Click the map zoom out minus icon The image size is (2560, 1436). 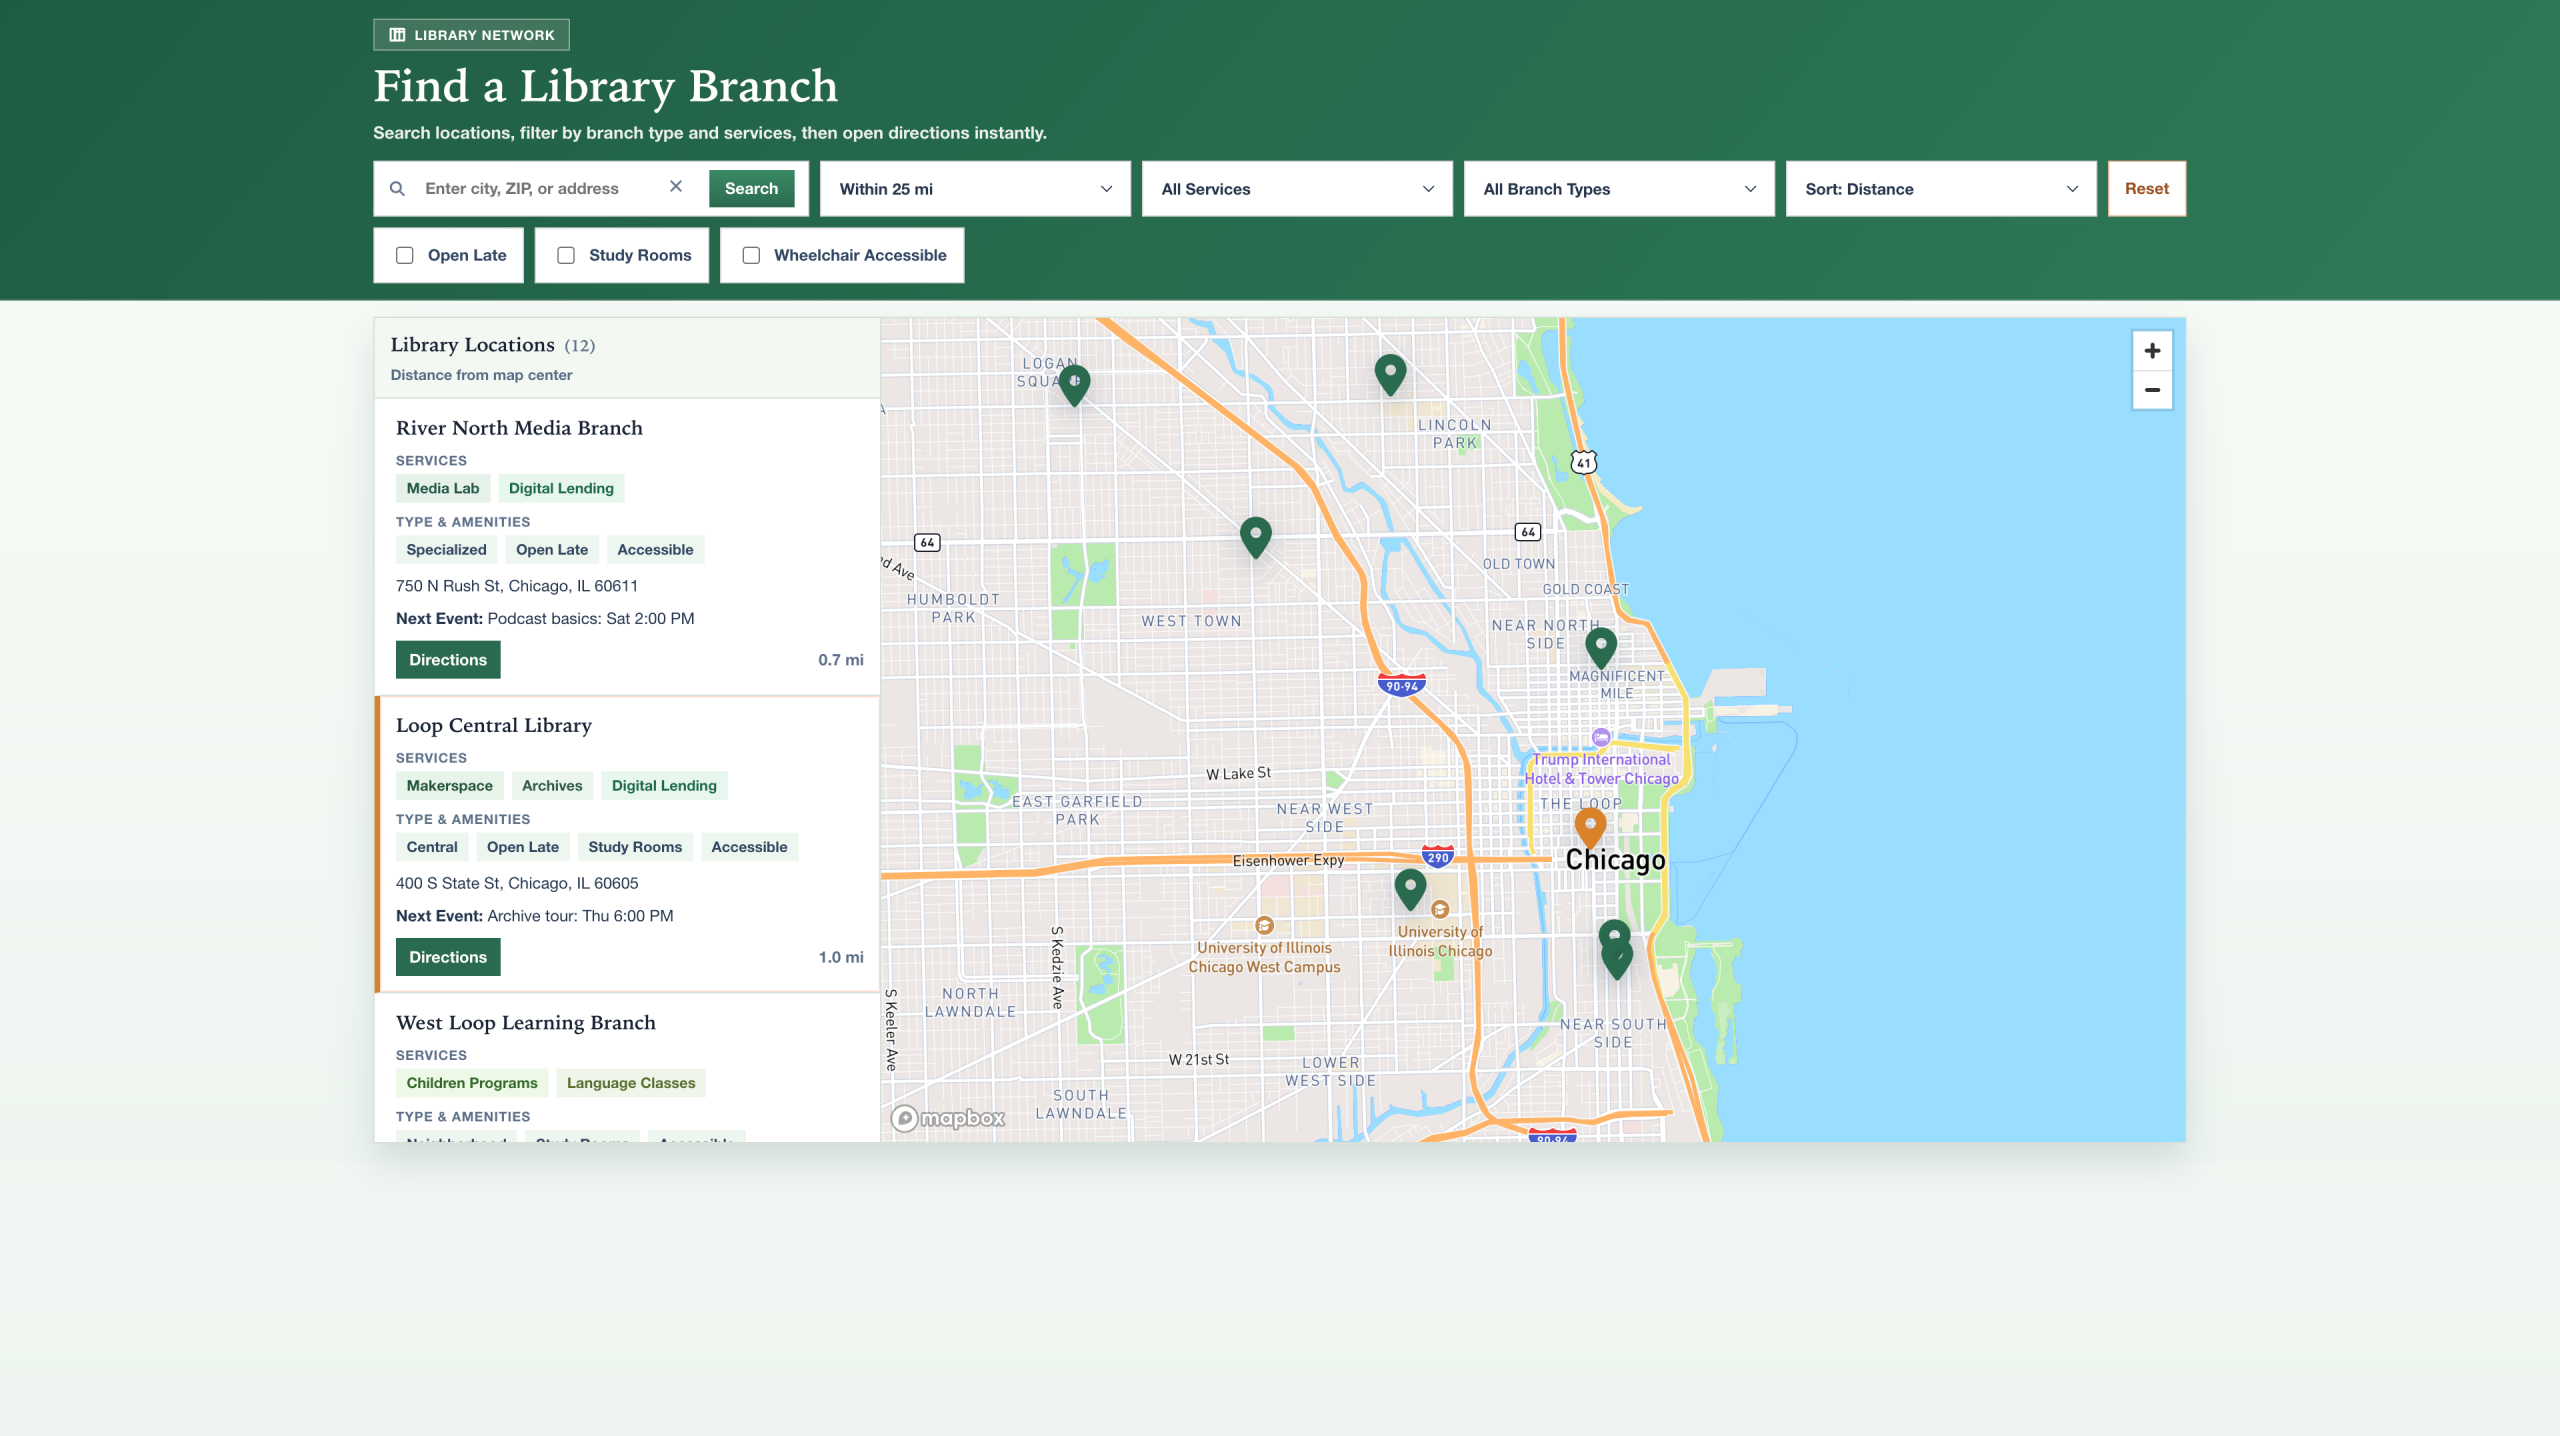2152,390
